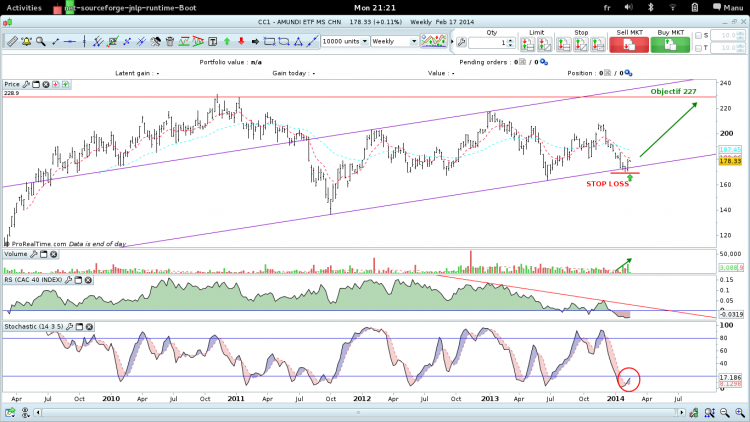Open the Manu user menu
Viewport: 750px width, 422px height.
[728, 8]
